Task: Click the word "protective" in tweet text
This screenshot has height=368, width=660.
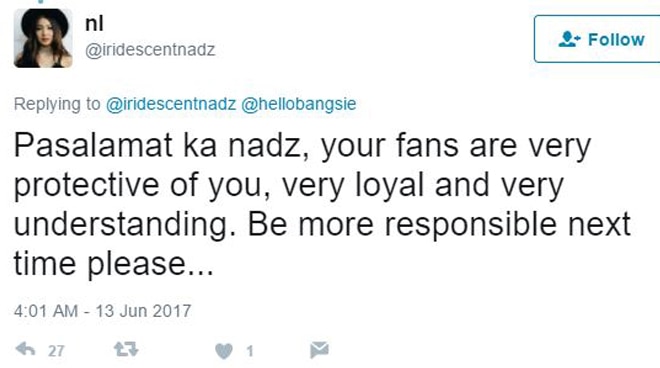Action: point(87,186)
